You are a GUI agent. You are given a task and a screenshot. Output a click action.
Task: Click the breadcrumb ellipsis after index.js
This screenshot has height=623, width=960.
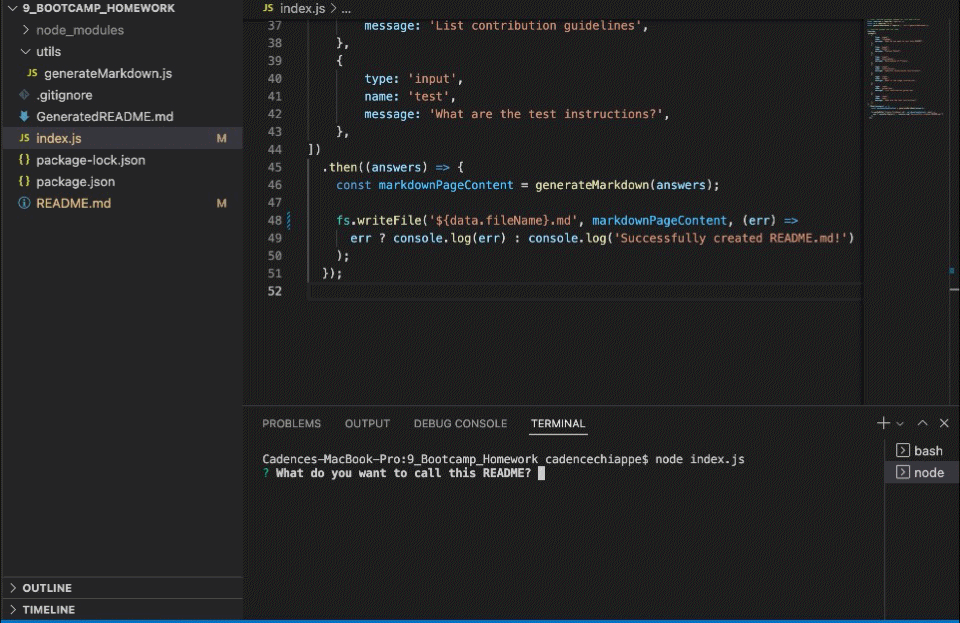click(x=346, y=9)
